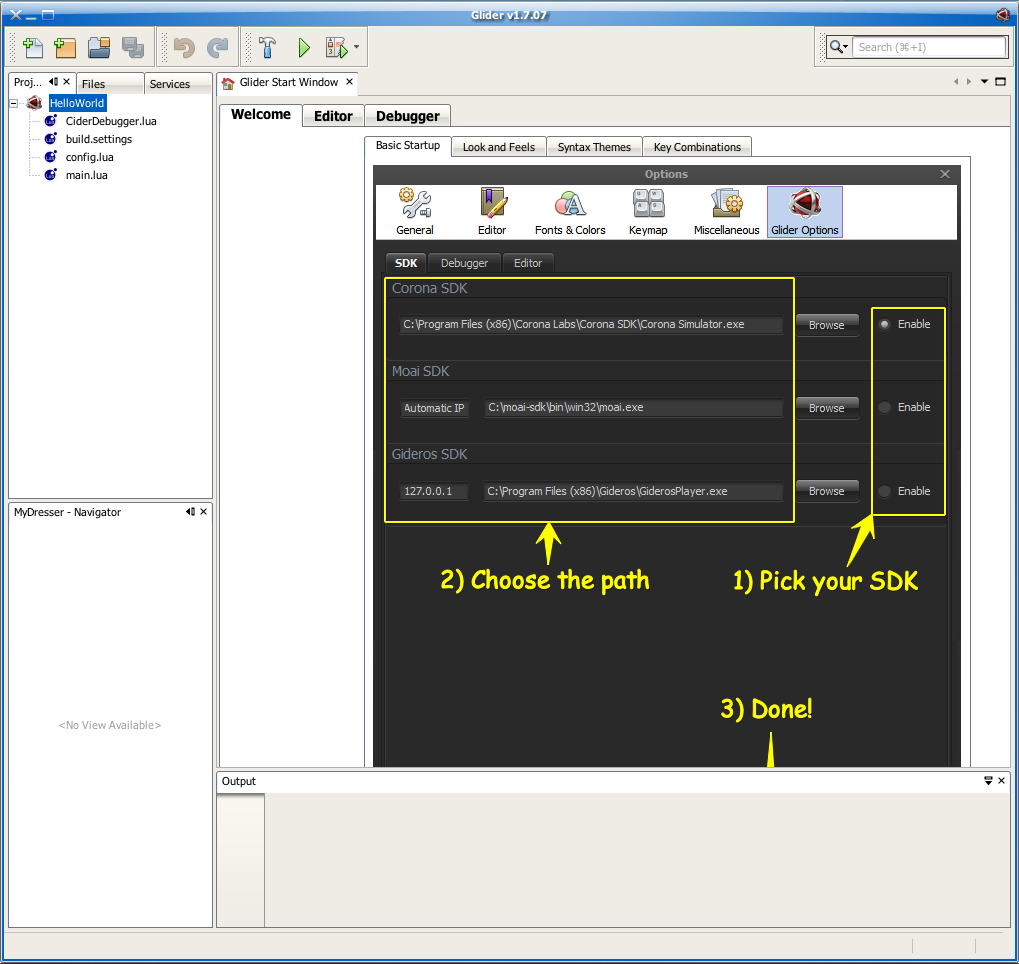Browse for the Gideros SDK path
The image size is (1019, 964).
(826, 491)
